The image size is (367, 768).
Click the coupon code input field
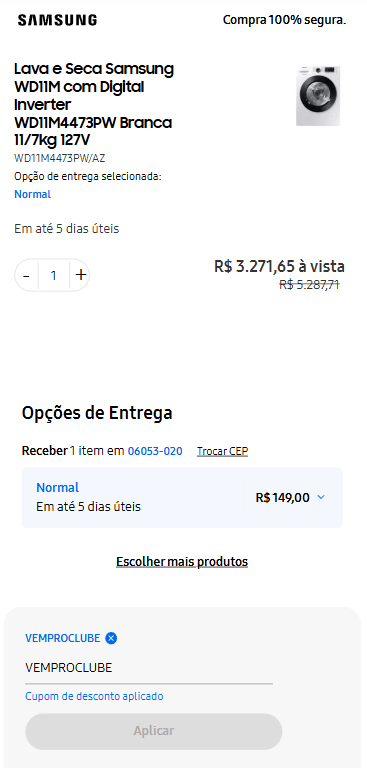(x=149, y=668)
